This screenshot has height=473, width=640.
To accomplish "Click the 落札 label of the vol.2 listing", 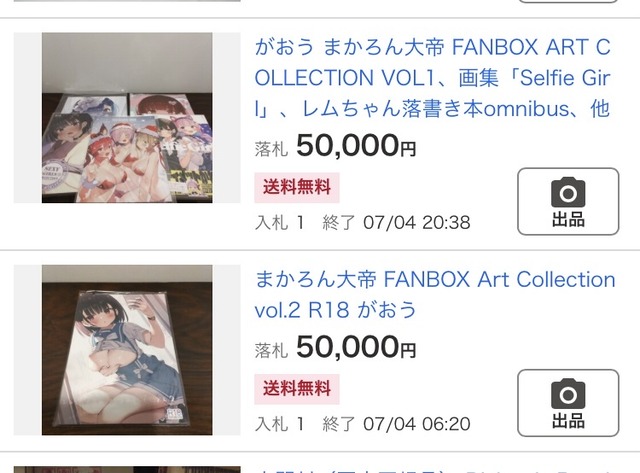I will coord(271,351).
